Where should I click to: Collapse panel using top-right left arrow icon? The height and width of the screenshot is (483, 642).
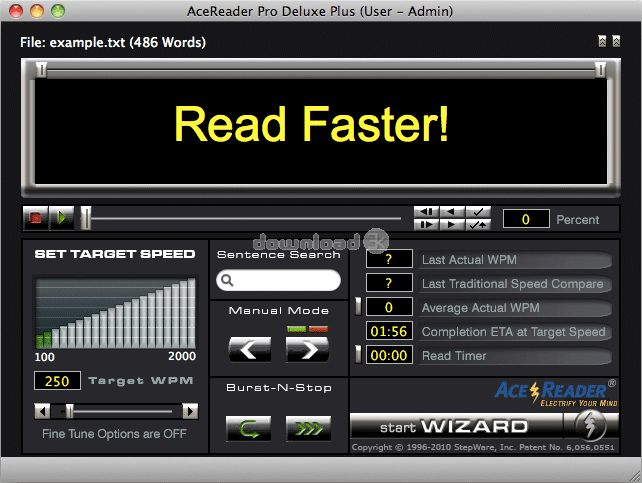[601, 41]
